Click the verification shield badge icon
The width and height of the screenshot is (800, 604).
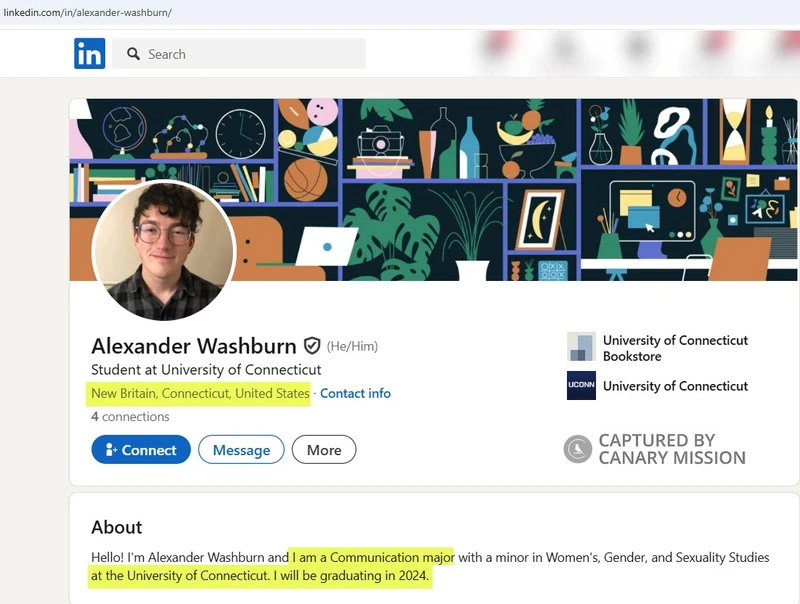pyautogui.click(x=312, y=346)
